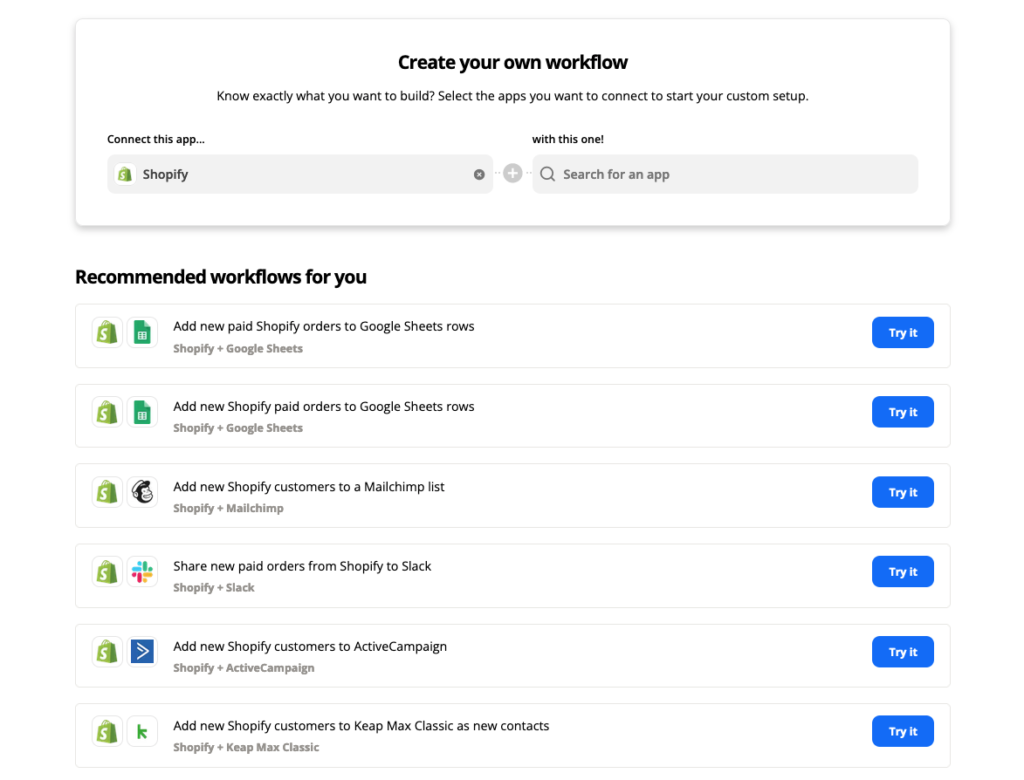Viewport: 1024px width, 780px height.
Task: Open 'Share new paid orders from Shopify to Slack' title
Action: click(302, 566)
